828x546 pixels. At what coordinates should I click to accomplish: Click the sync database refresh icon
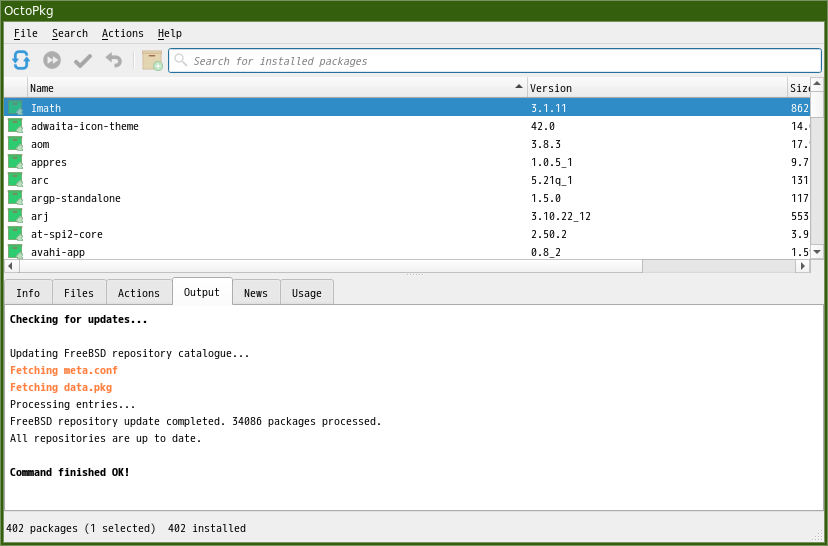[x=21, y=60]
